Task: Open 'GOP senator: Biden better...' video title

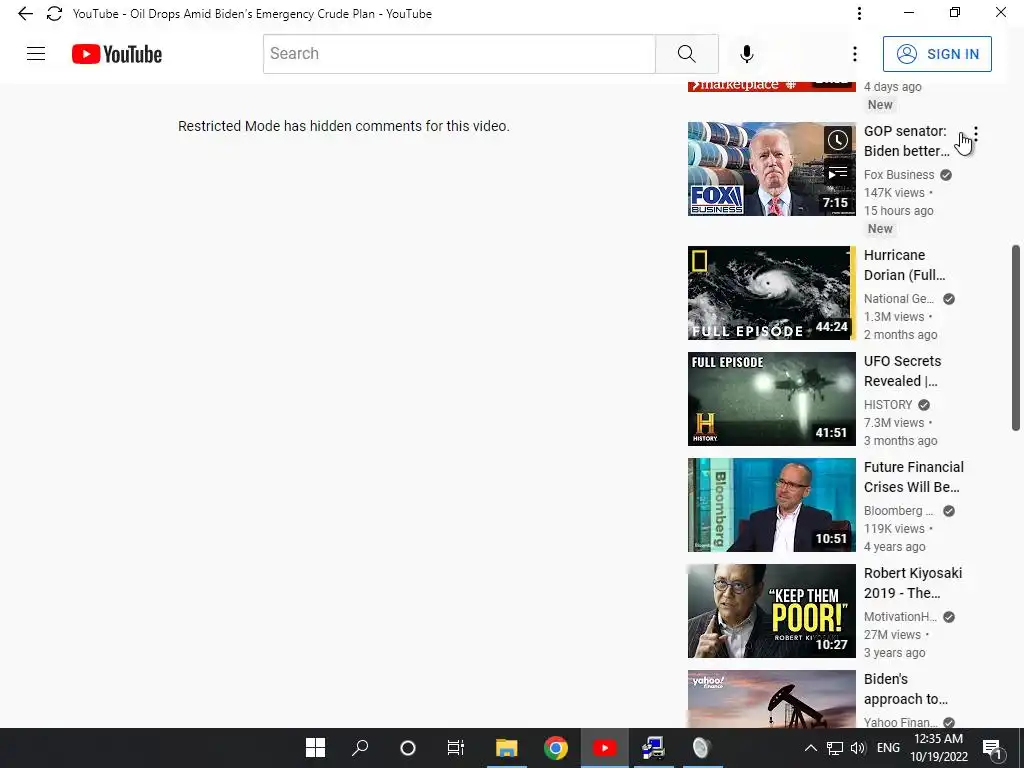Action: [x=906, y=141]
